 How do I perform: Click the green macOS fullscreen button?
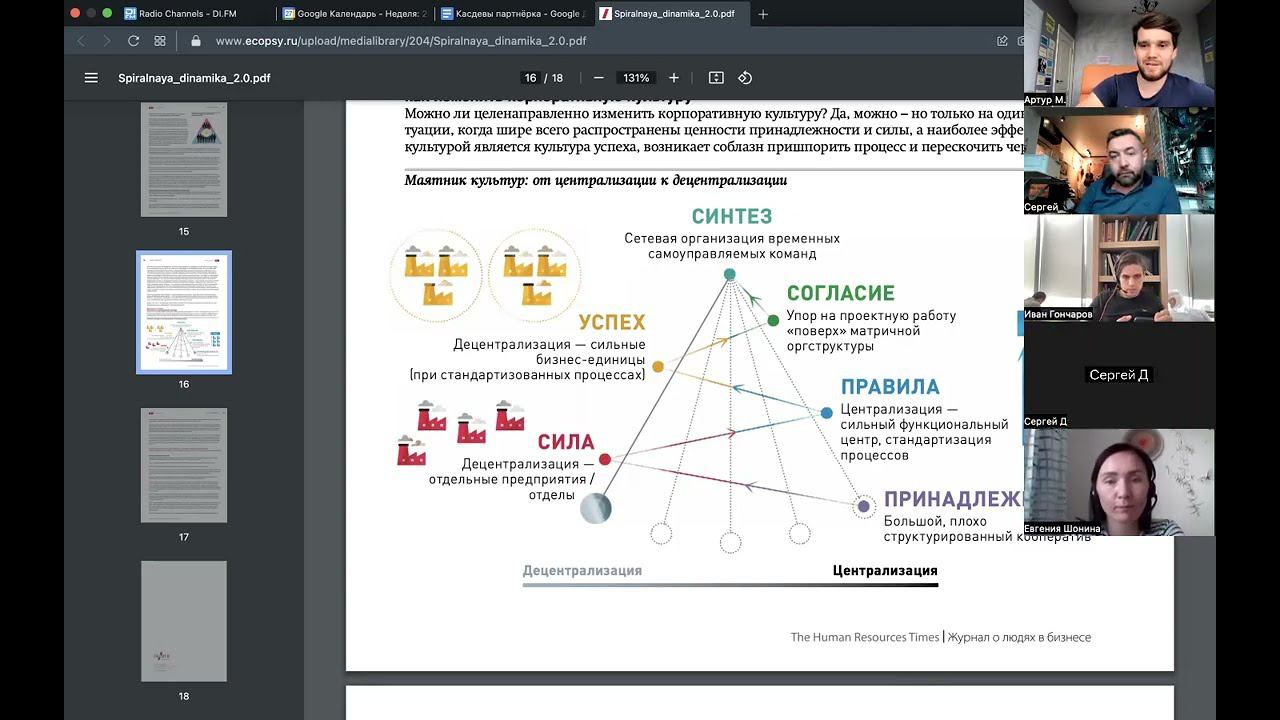coord(107,13)
